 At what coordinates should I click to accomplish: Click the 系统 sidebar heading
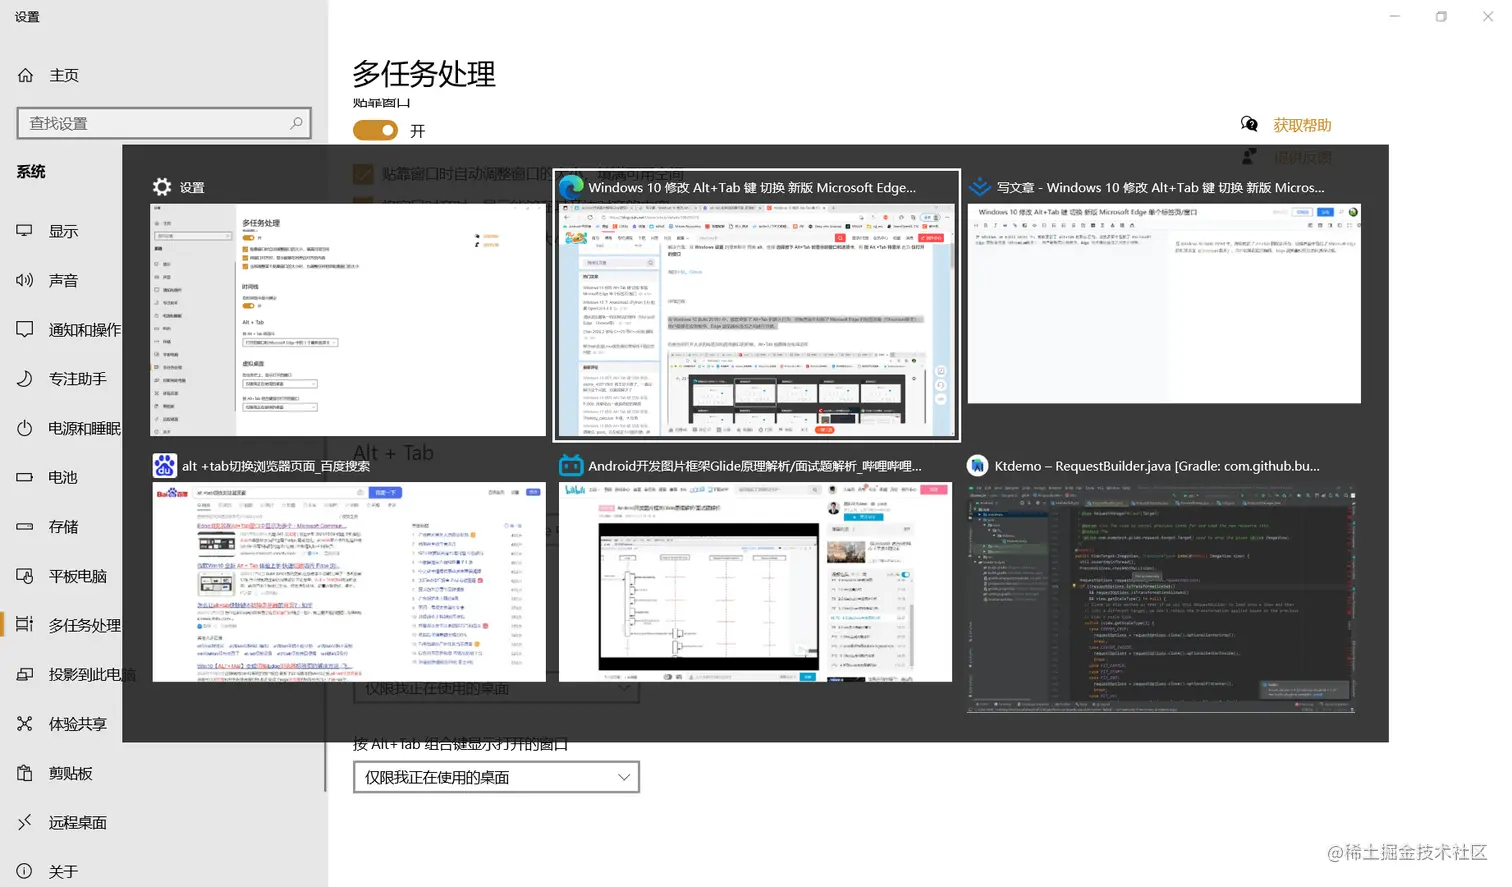pos(31,171)
